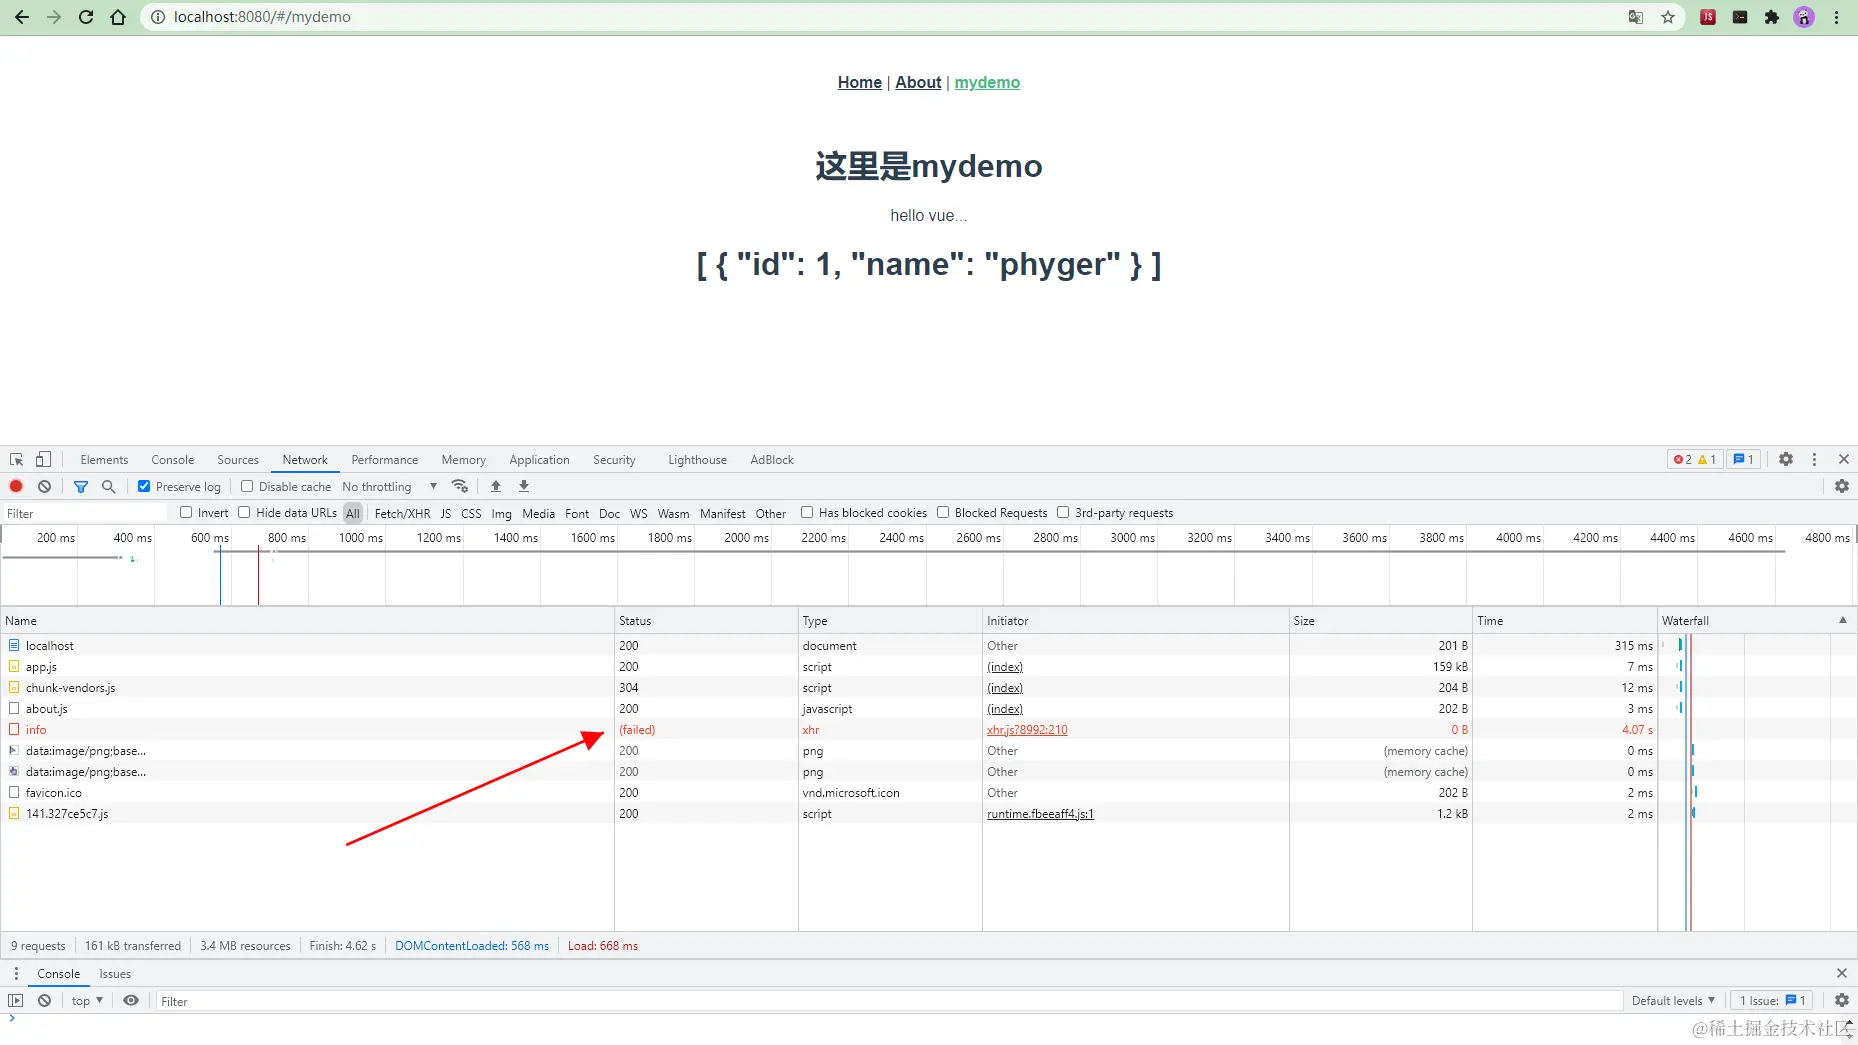Check the Blocked Requests checkbox

[943, 513]
